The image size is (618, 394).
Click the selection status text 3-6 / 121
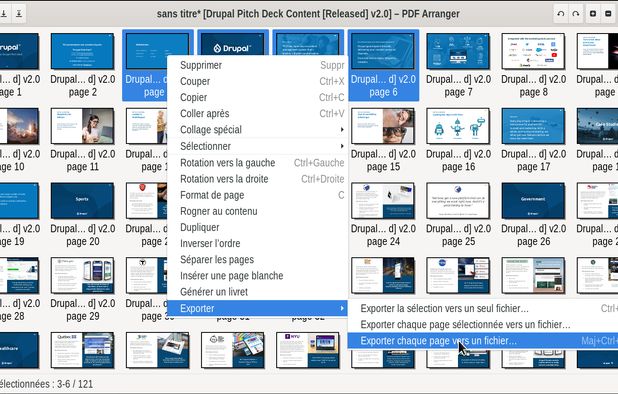tap(47, 384)
